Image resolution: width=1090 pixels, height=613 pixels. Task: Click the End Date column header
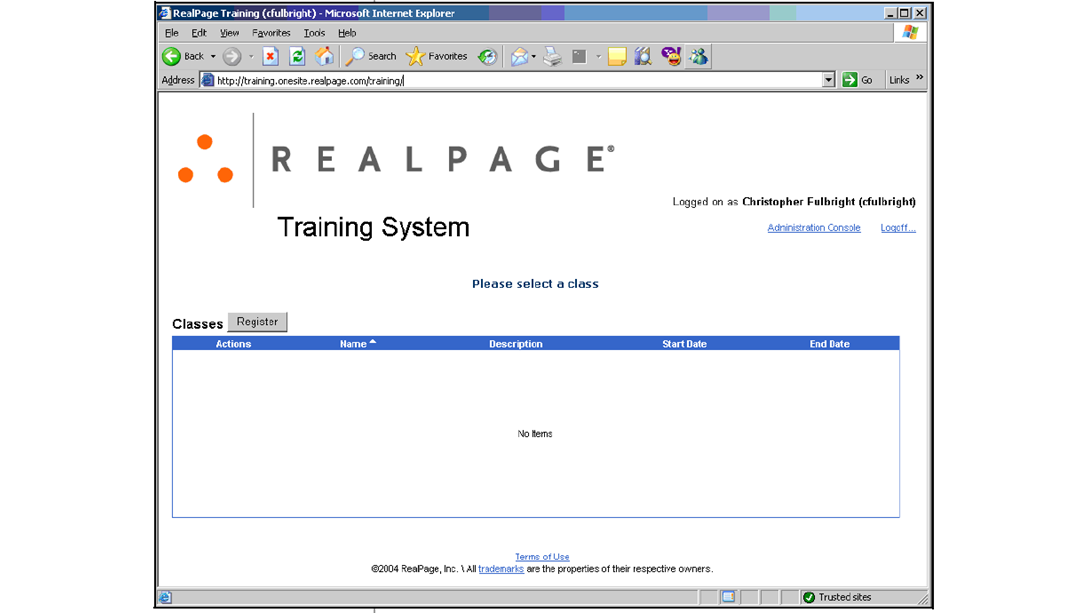point(829,344)
